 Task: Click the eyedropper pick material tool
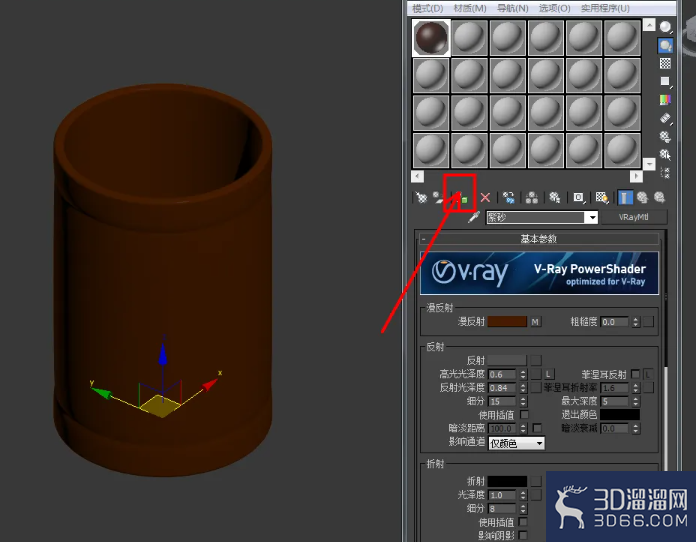click(x=474, y=218)
